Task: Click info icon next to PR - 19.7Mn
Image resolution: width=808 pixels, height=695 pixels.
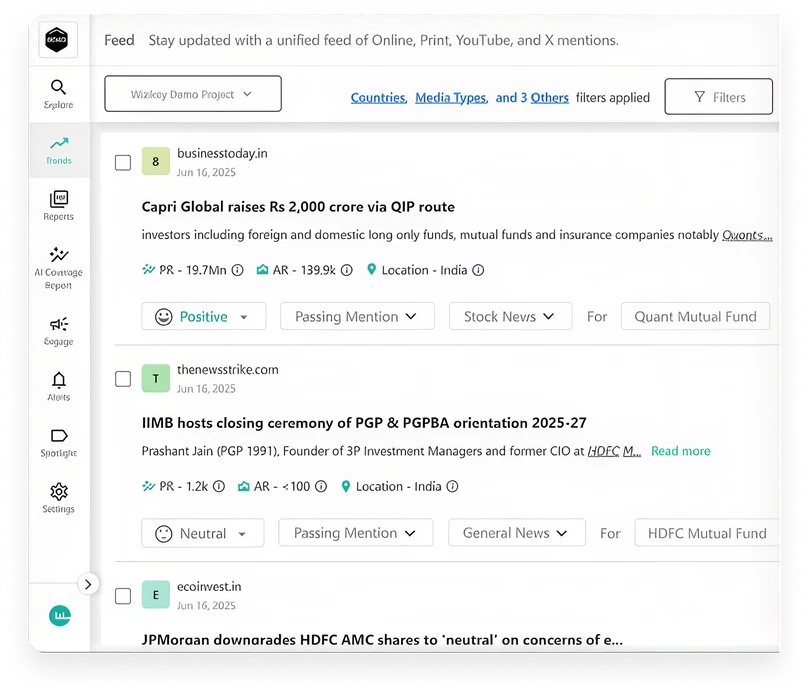Action: 238,270
